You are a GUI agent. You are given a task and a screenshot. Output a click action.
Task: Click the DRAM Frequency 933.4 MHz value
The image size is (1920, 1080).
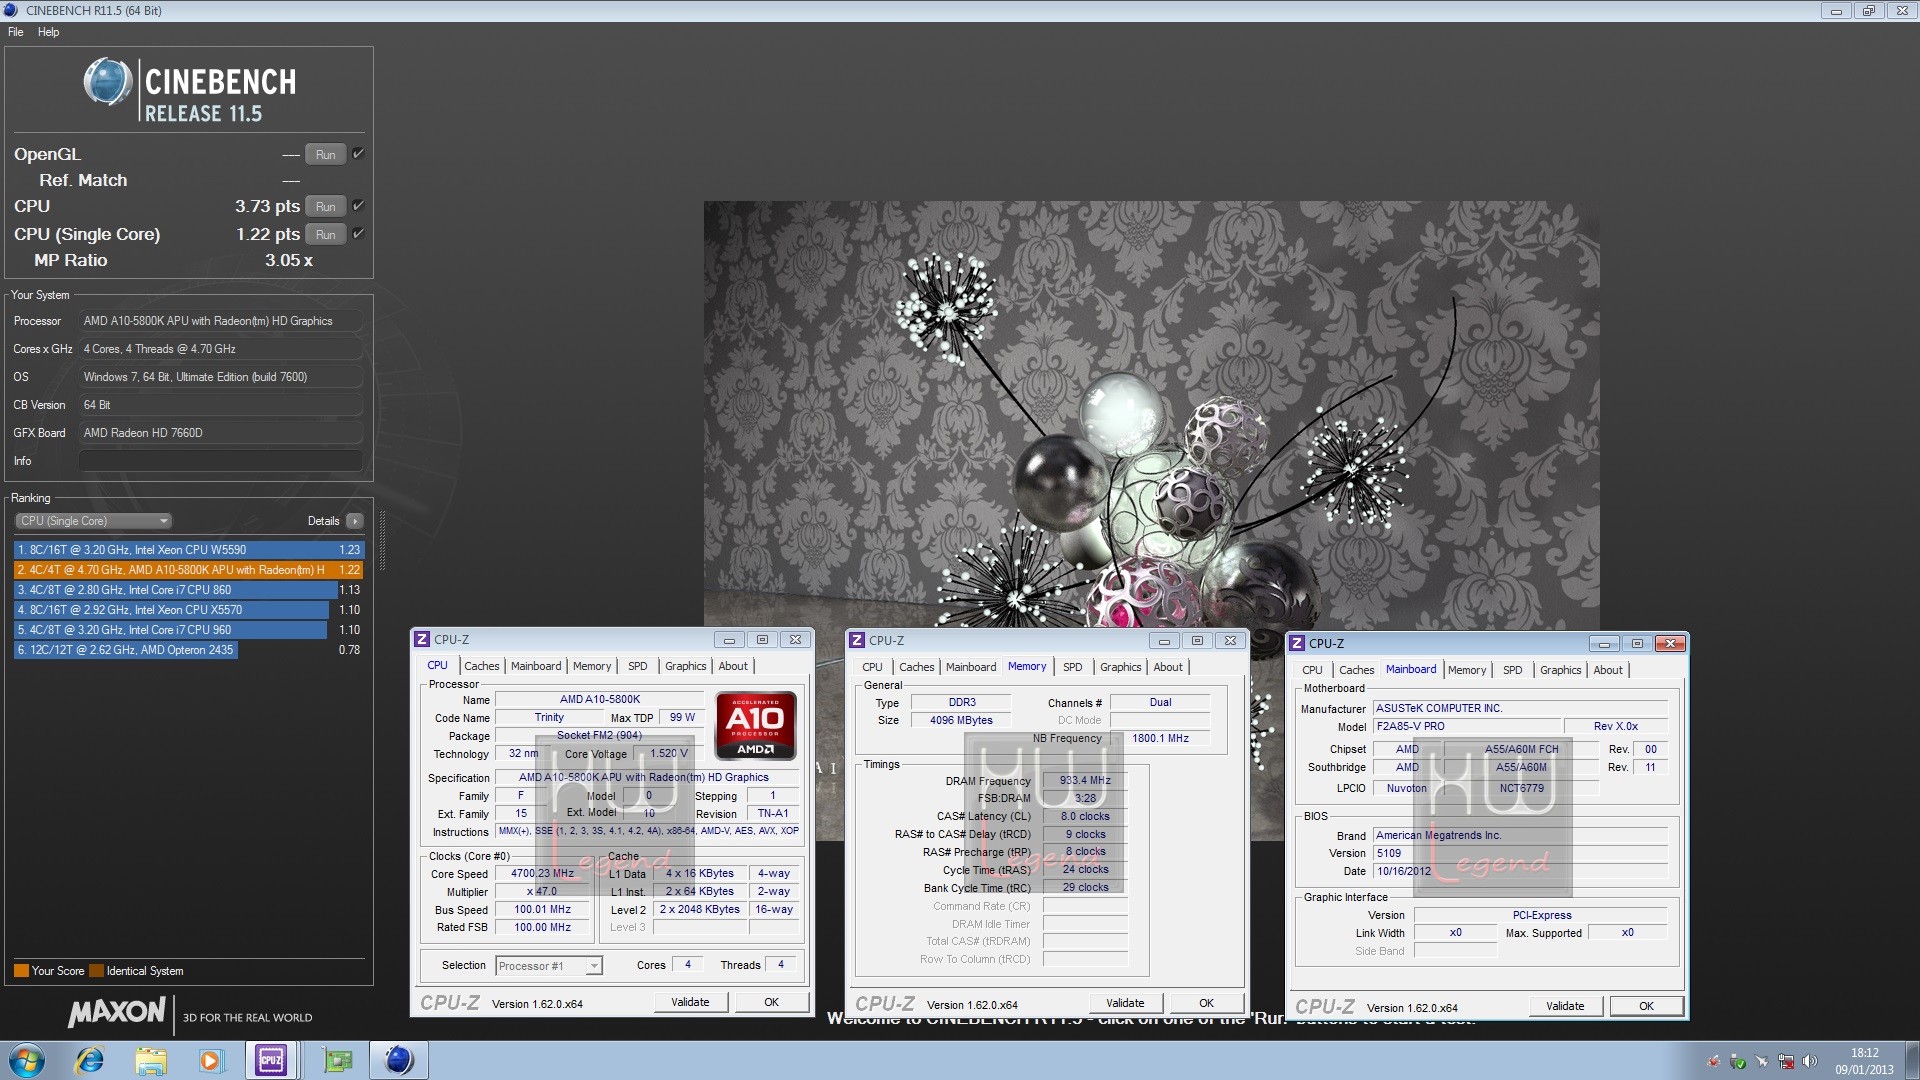[1085, 780]
